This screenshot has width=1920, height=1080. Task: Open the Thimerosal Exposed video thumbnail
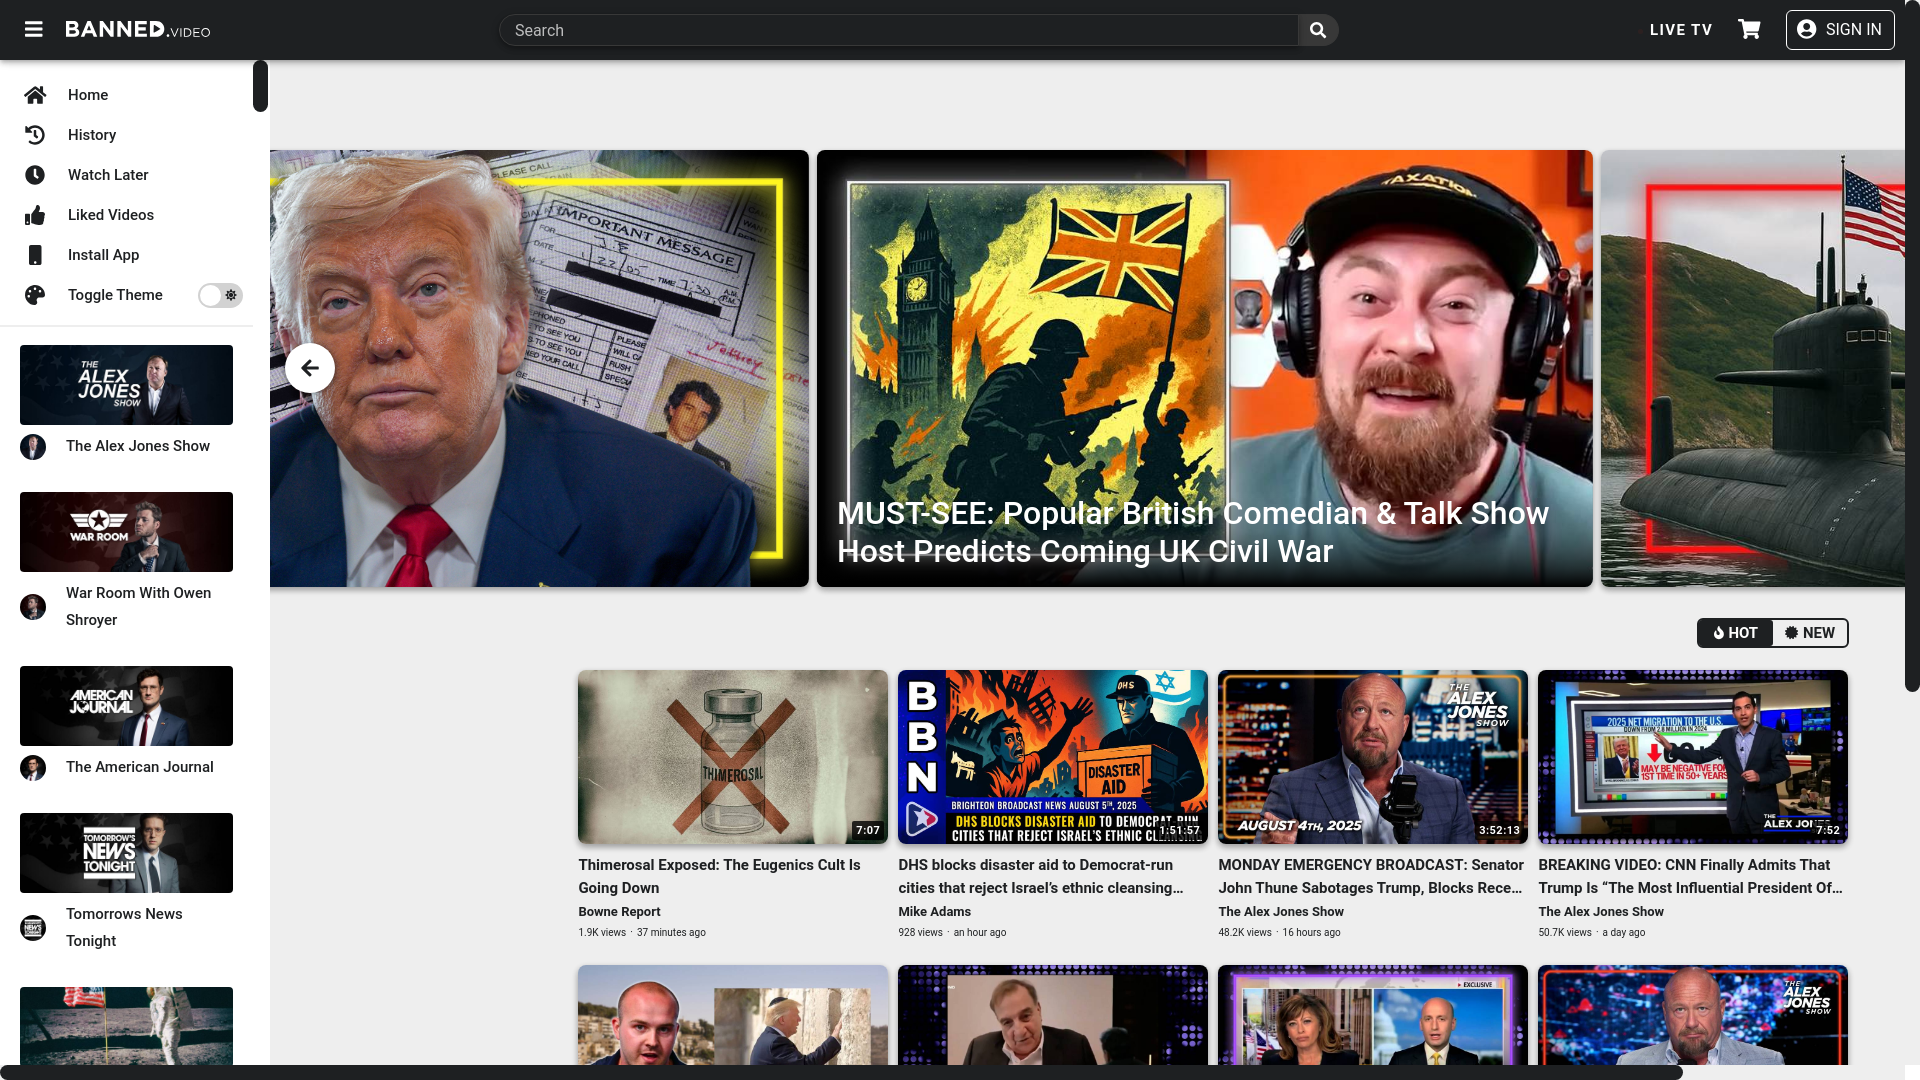[x=733, y=757]
